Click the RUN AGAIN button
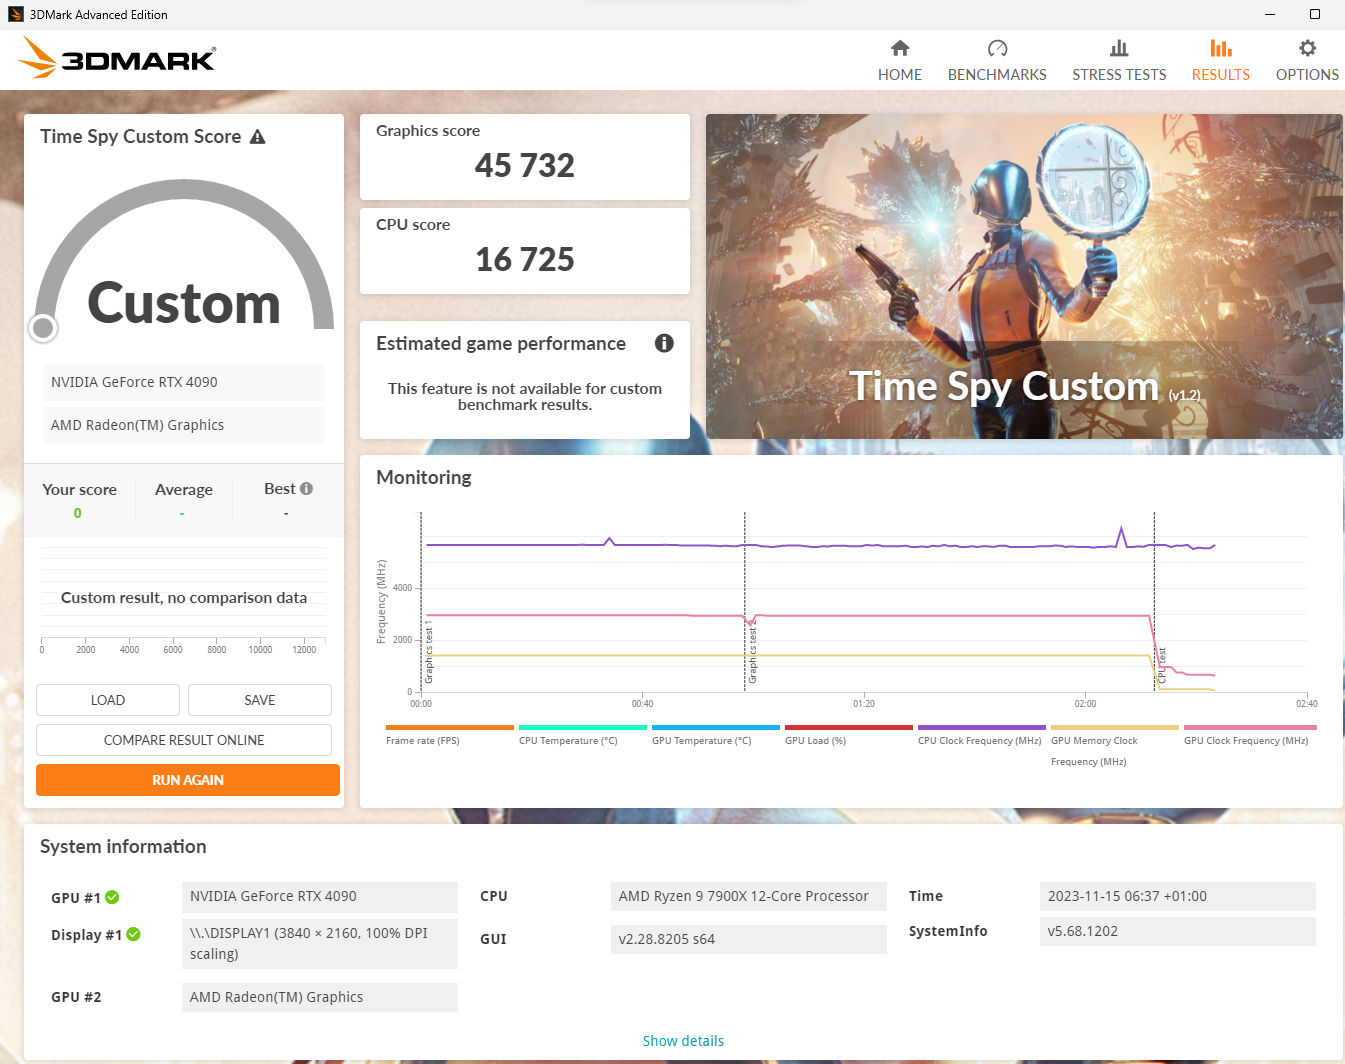 tap(188, 780)
